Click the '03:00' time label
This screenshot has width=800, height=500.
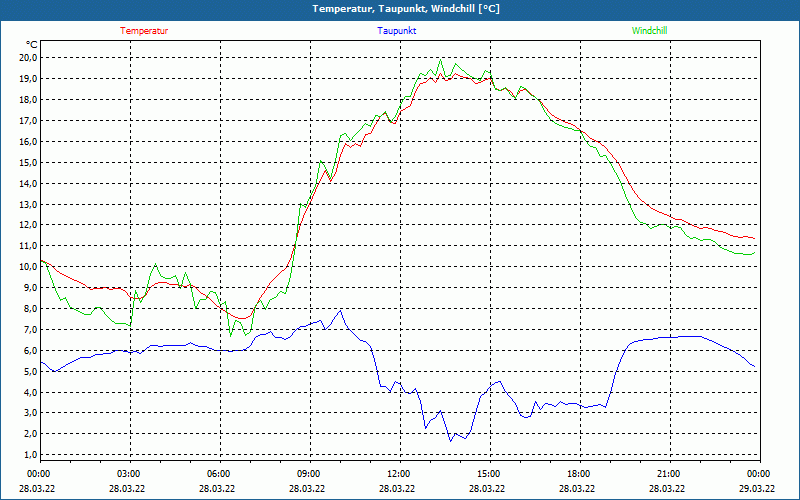pos(129,474)
